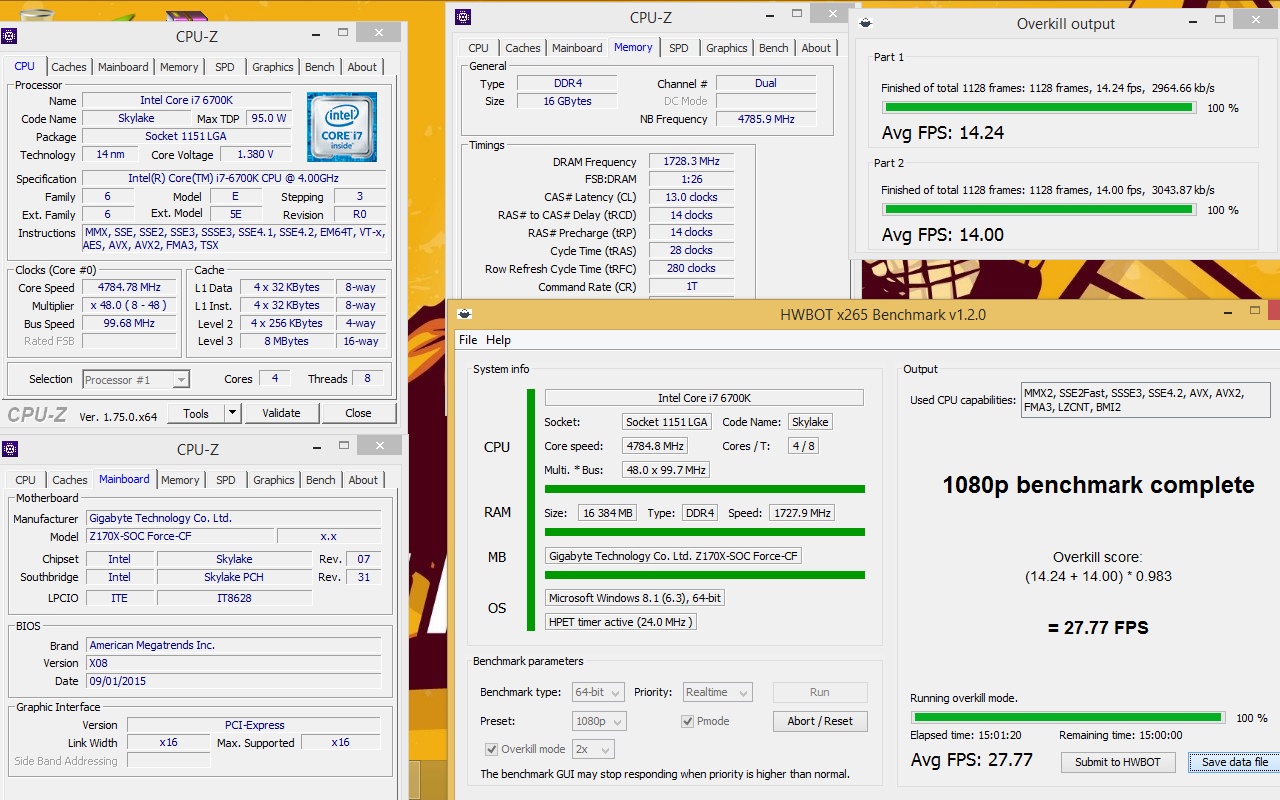
Task: Open Overkill mode 2x dropdown
Action: click(x=593, y=749)
